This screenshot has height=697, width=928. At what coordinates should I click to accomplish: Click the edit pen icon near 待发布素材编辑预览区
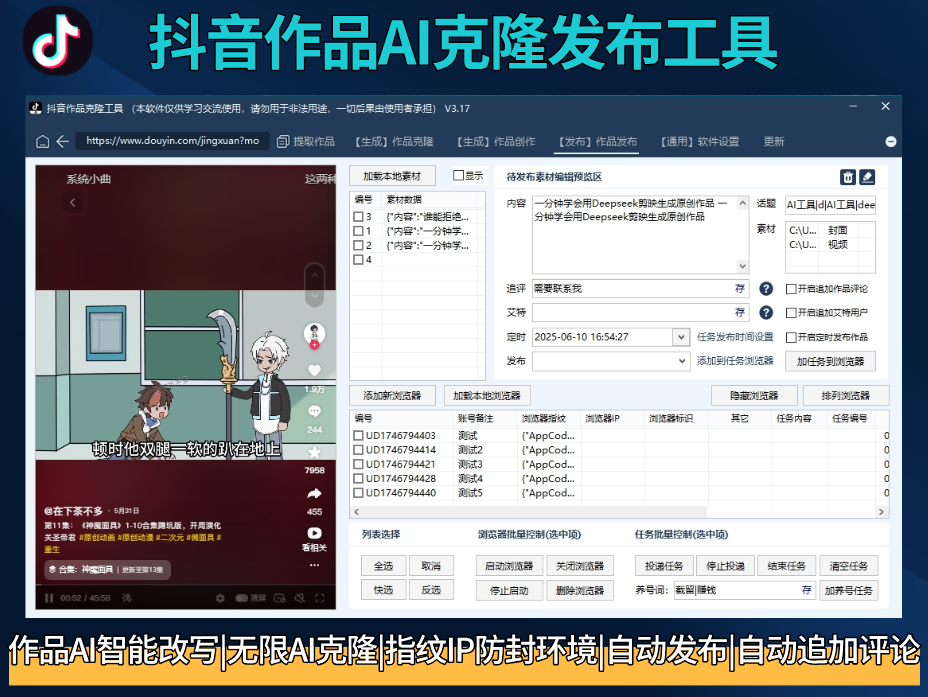point(867,177)
